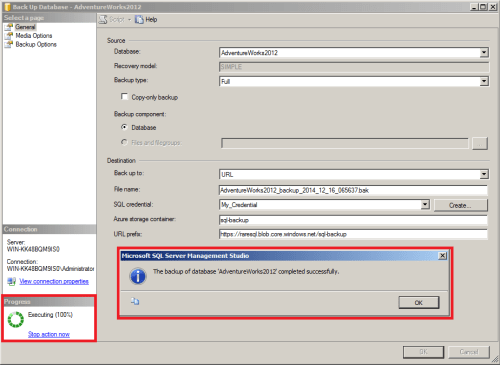Click OK in the backup completed message
The width and height of the screenshot is (500, 365).
pos(419,303)
